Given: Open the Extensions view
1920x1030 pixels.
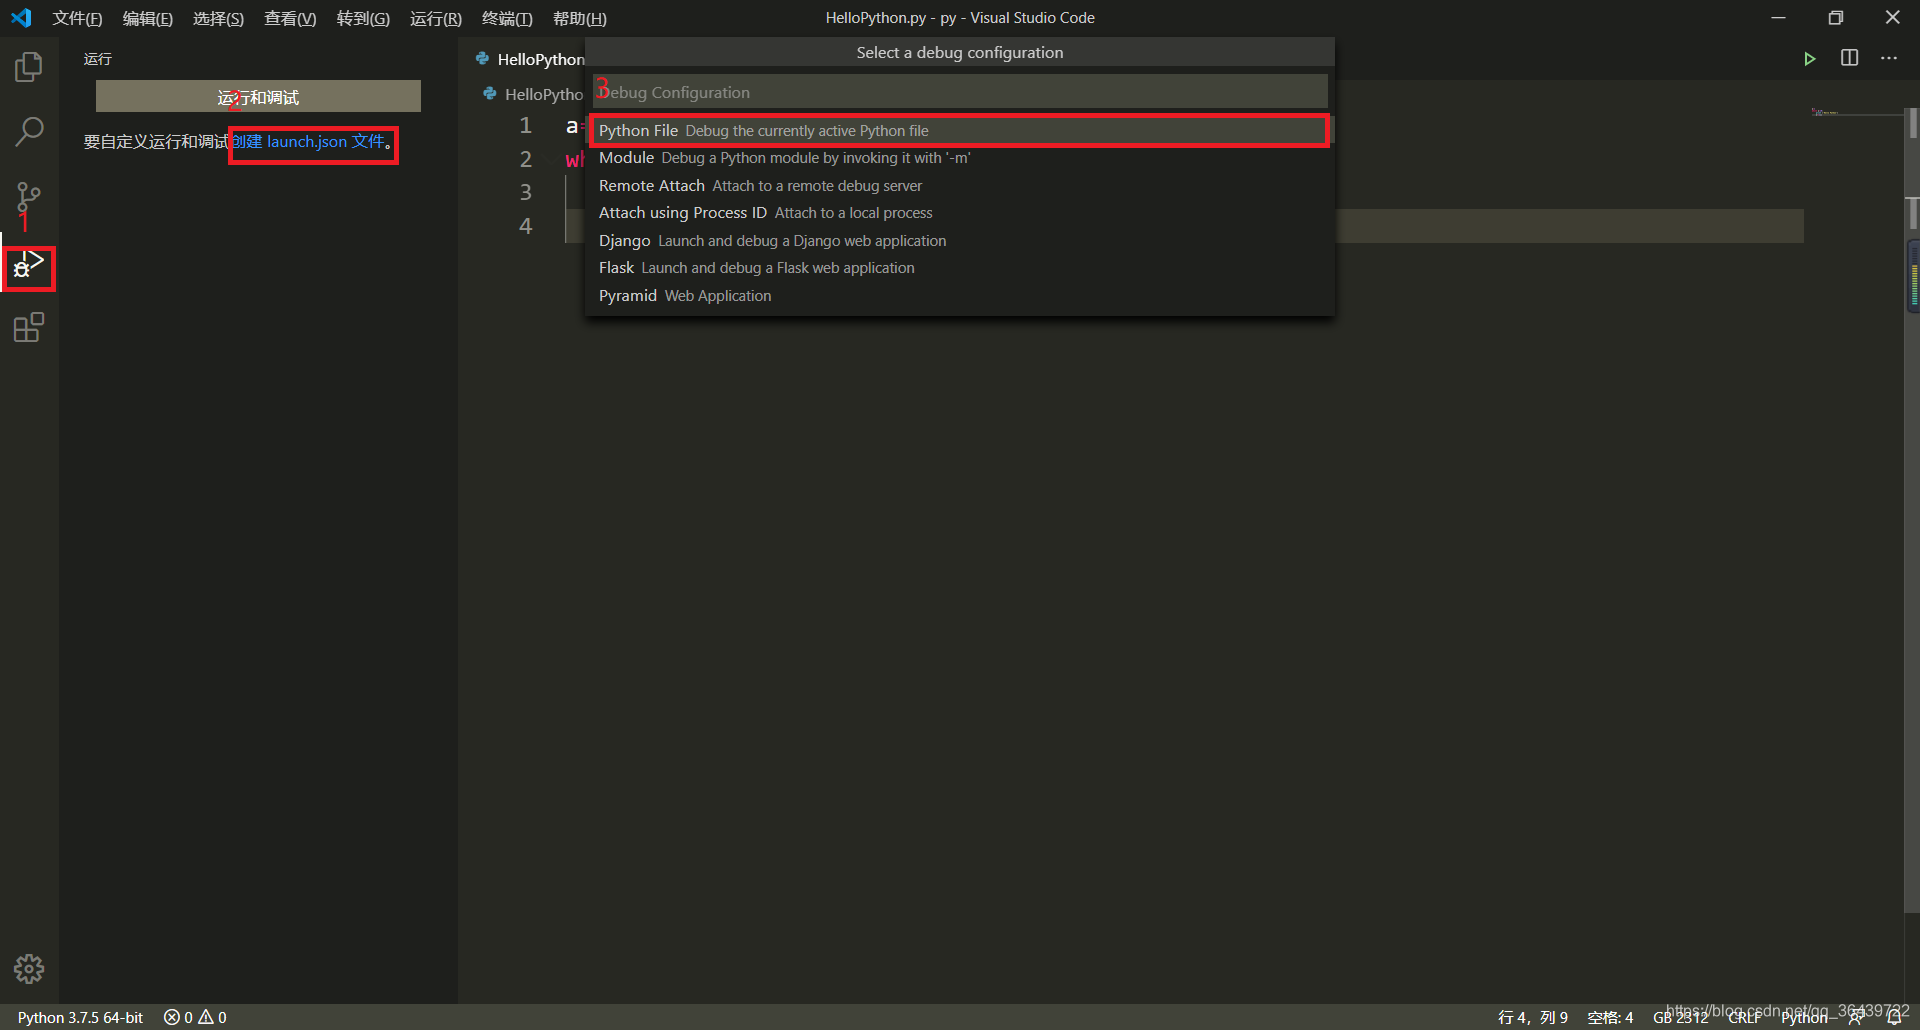Looking at the screenshot, I should coord(29,327).
